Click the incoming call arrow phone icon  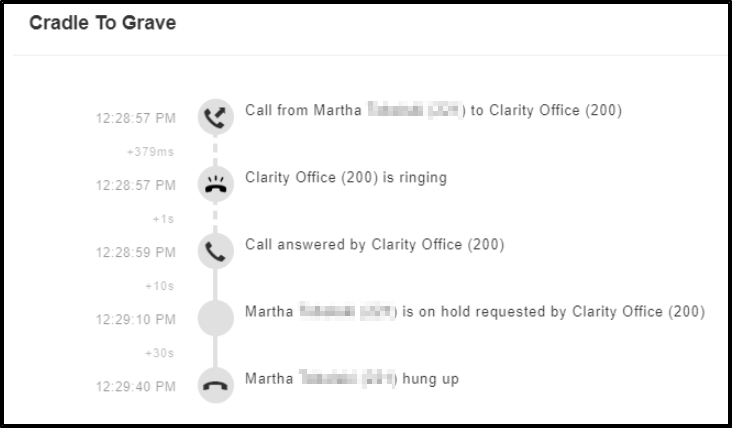coord(215,117)
